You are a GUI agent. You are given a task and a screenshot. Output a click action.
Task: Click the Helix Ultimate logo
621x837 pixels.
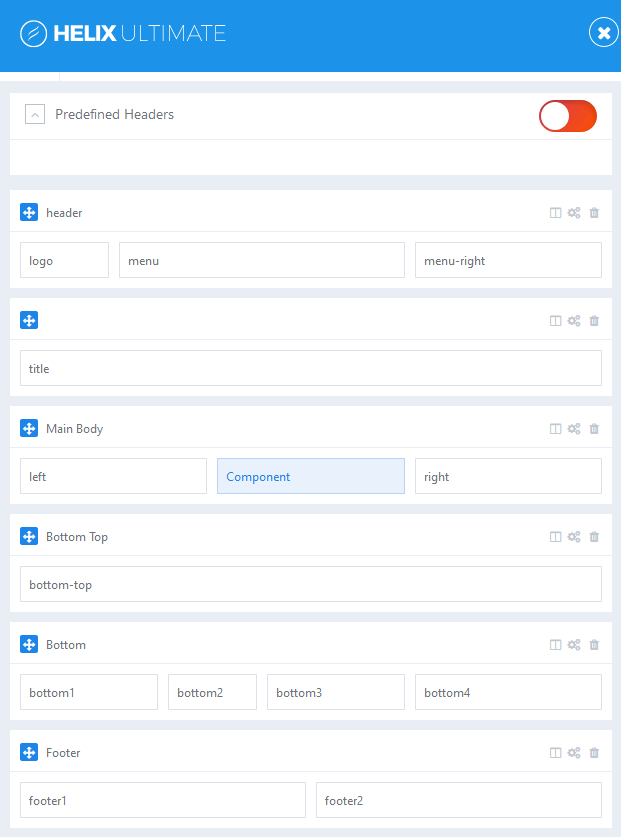point(123,34)
